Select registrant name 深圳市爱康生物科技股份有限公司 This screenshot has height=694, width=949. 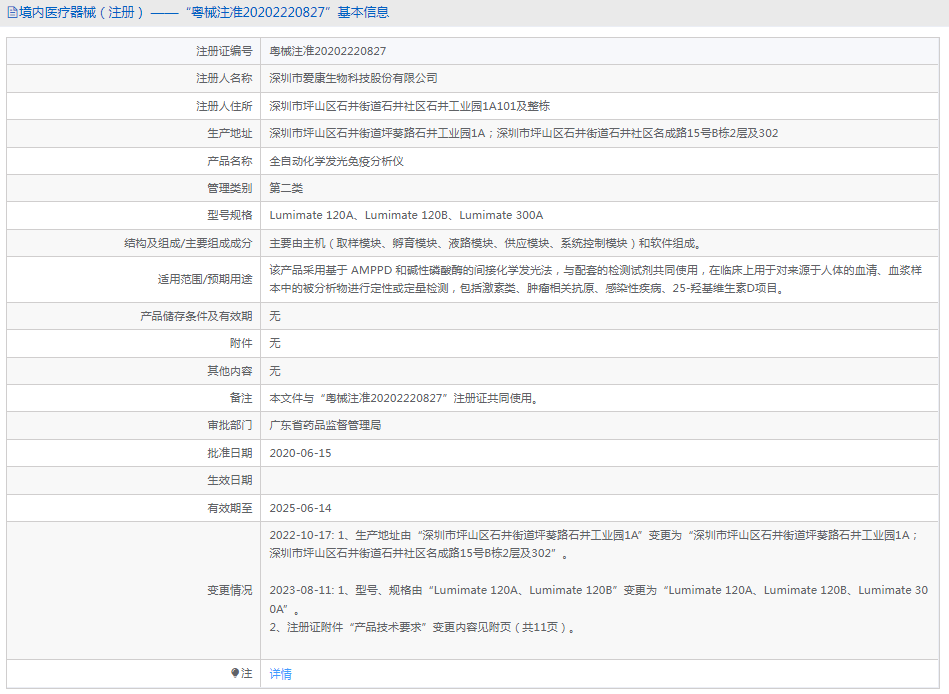click(353, 79)
